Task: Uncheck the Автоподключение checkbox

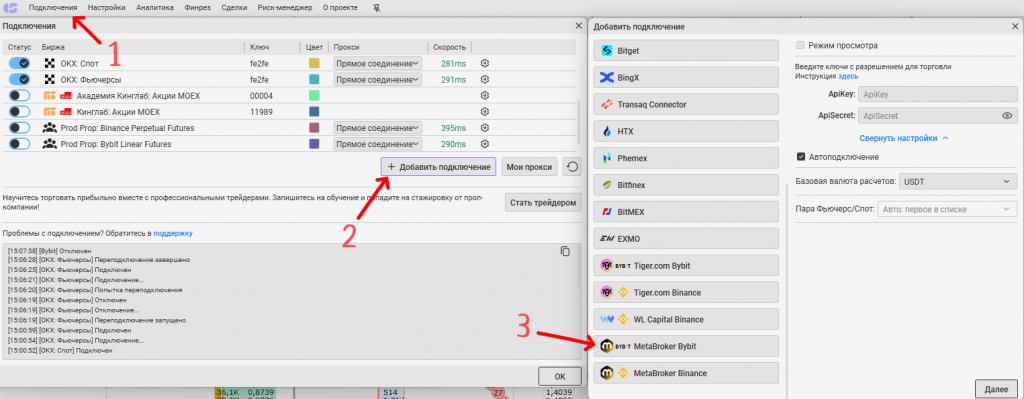Action: pos(801,157)
